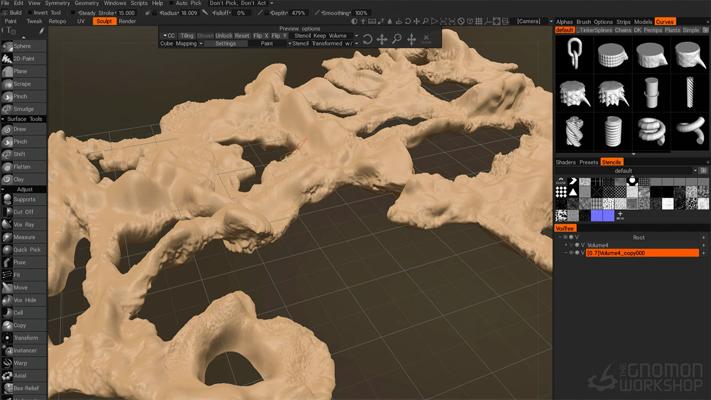Select the Cut Off tool

23,212
